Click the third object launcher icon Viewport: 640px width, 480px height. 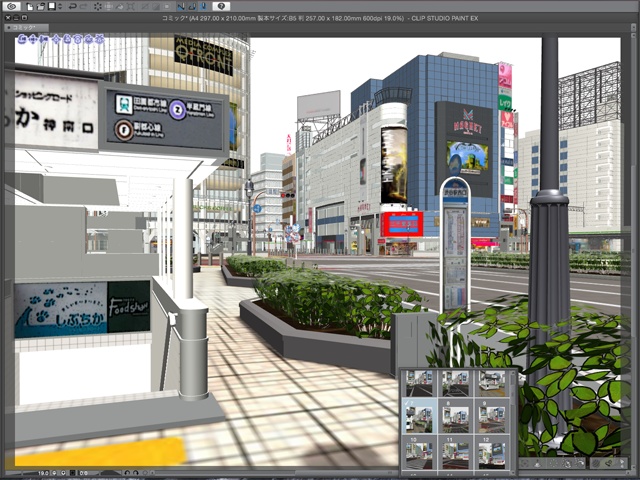pyautogui.click(x=553, y=463)
